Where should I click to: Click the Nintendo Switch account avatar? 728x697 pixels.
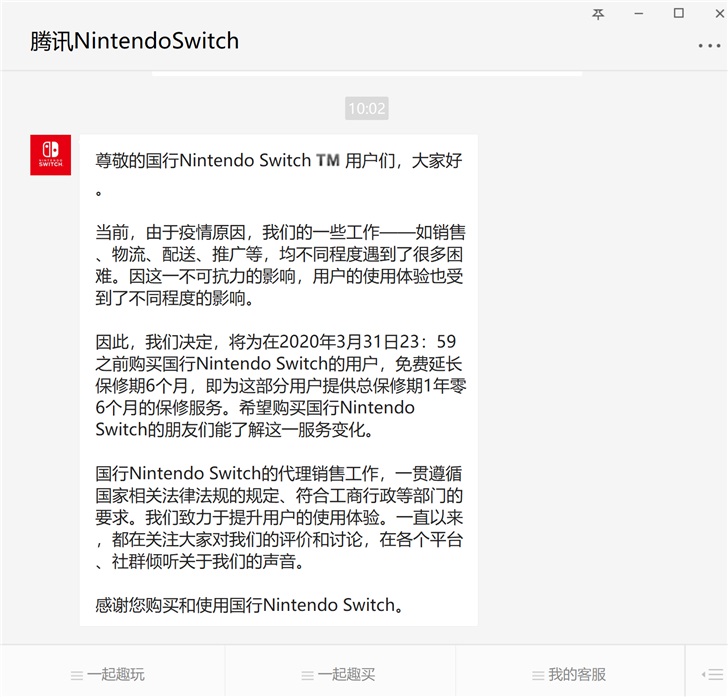[51, 155]
